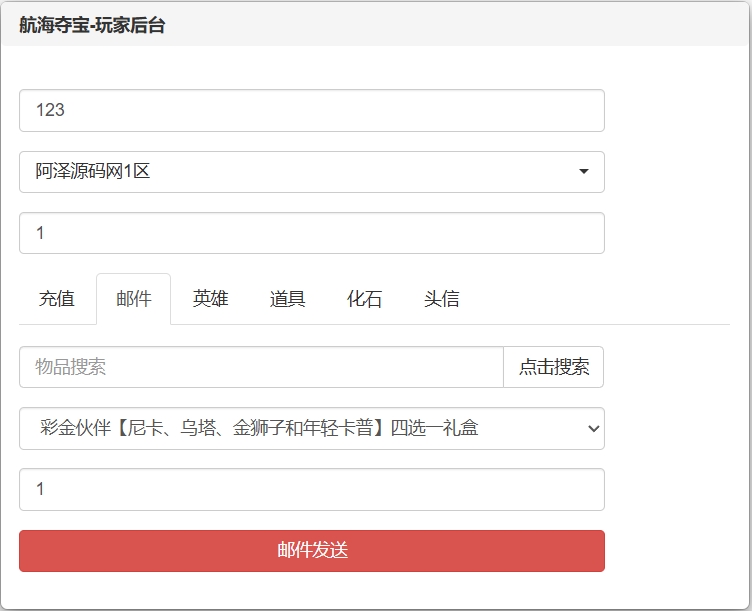
Task: Click the 阿泽源码网1区 selected server text
Action: (93, 172)
